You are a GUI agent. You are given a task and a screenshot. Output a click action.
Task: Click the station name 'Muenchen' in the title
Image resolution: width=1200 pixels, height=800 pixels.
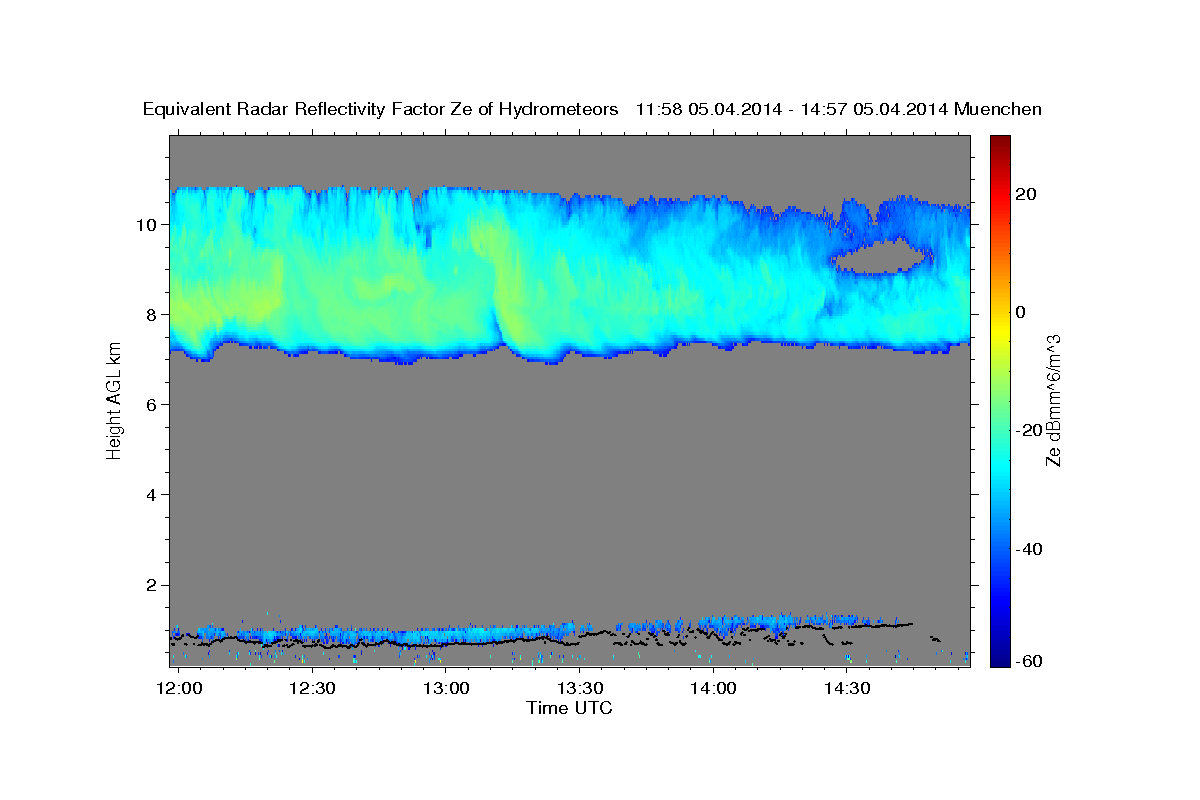pyautogui.click(x=999, y=110)
